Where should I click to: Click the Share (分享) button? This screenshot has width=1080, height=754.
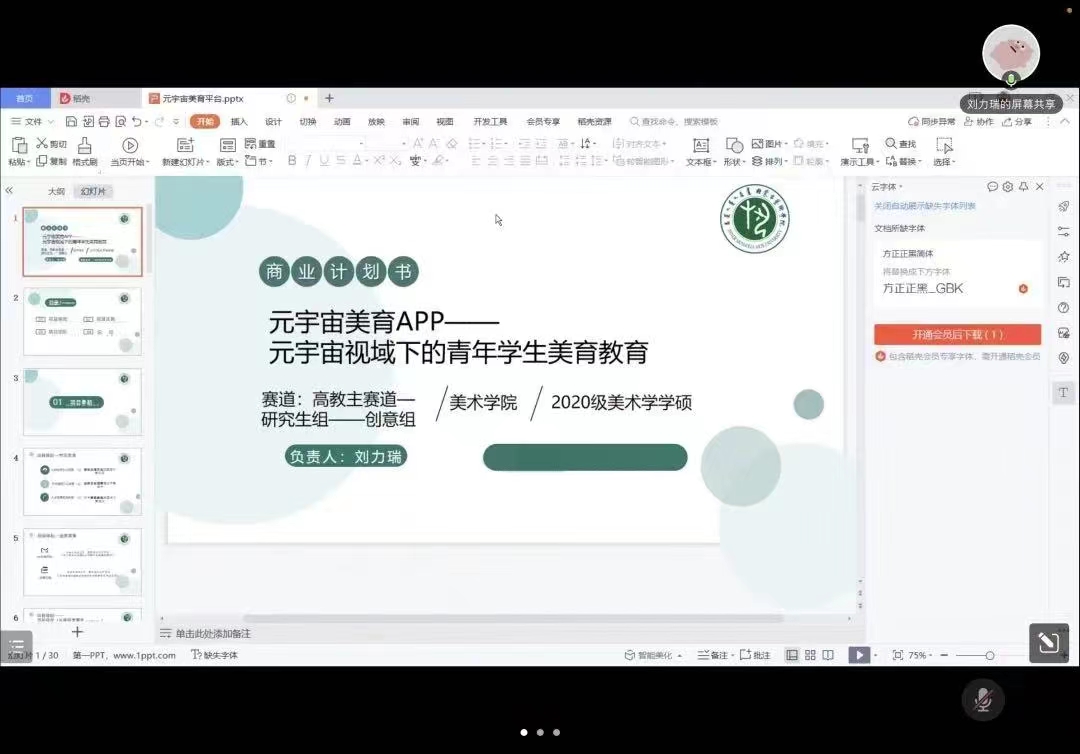1017,122
